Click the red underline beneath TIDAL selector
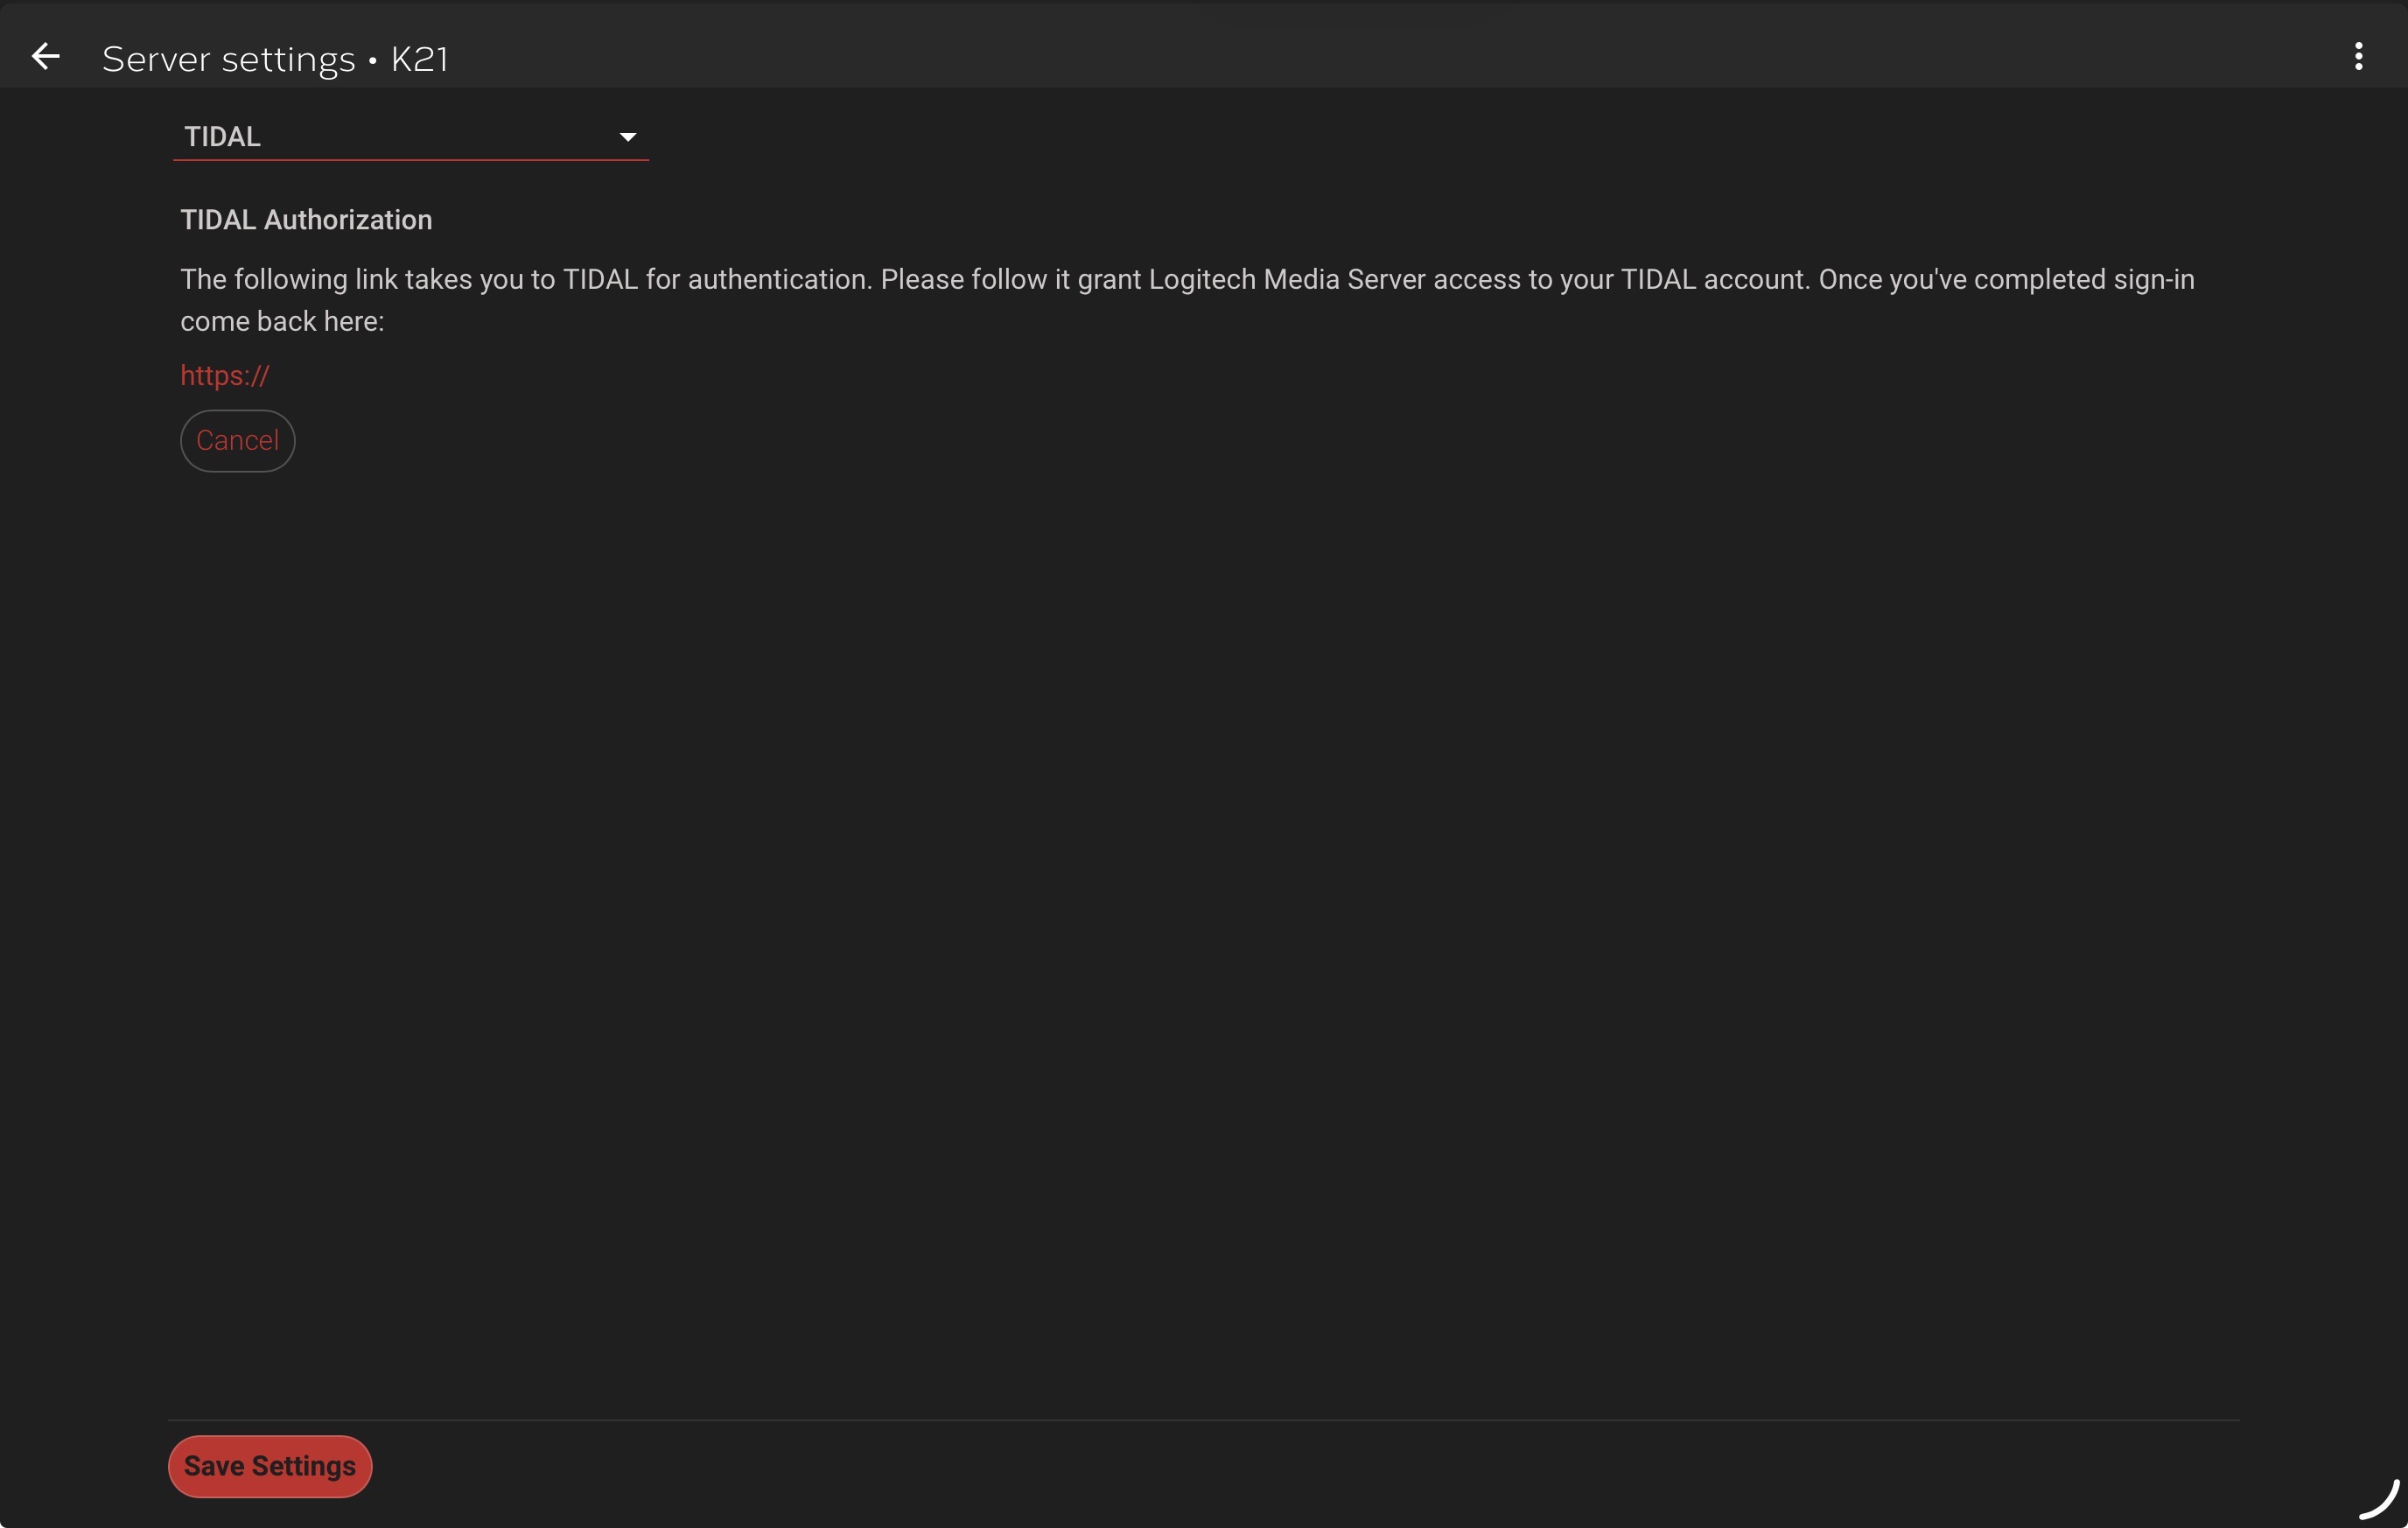 (x=410, y=159)
